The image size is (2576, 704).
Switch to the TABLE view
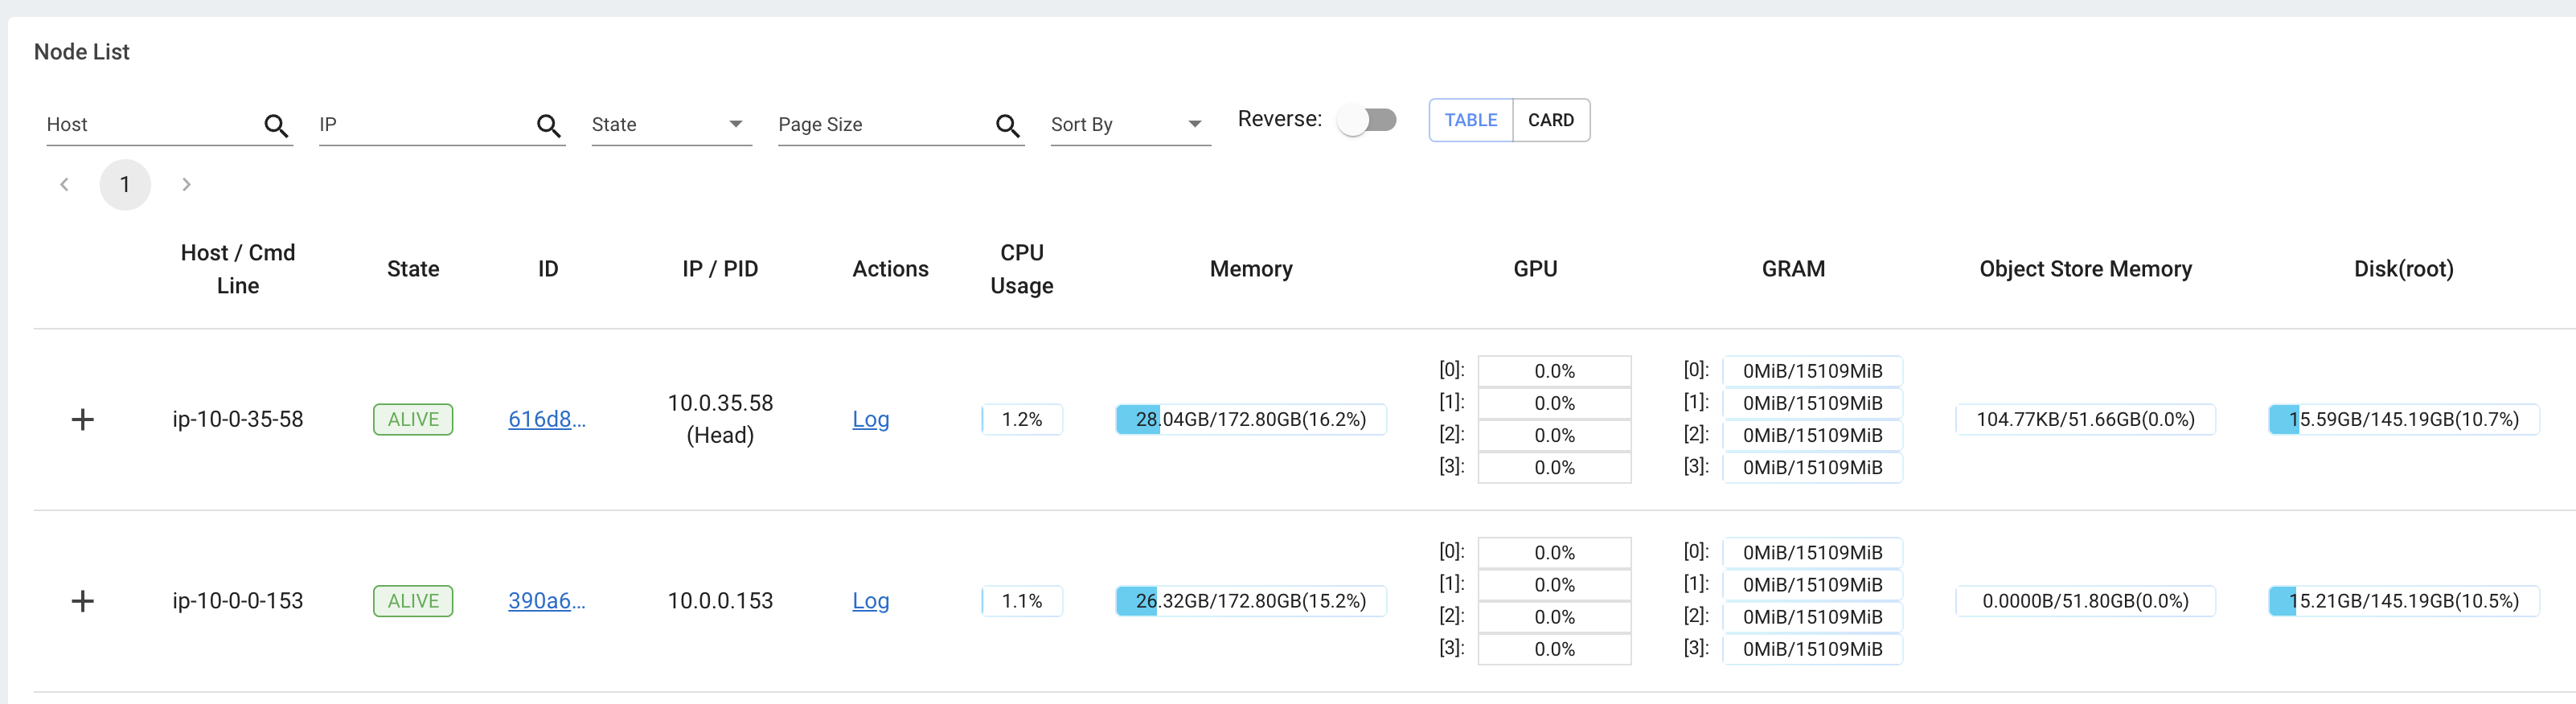click(1470, 120)
